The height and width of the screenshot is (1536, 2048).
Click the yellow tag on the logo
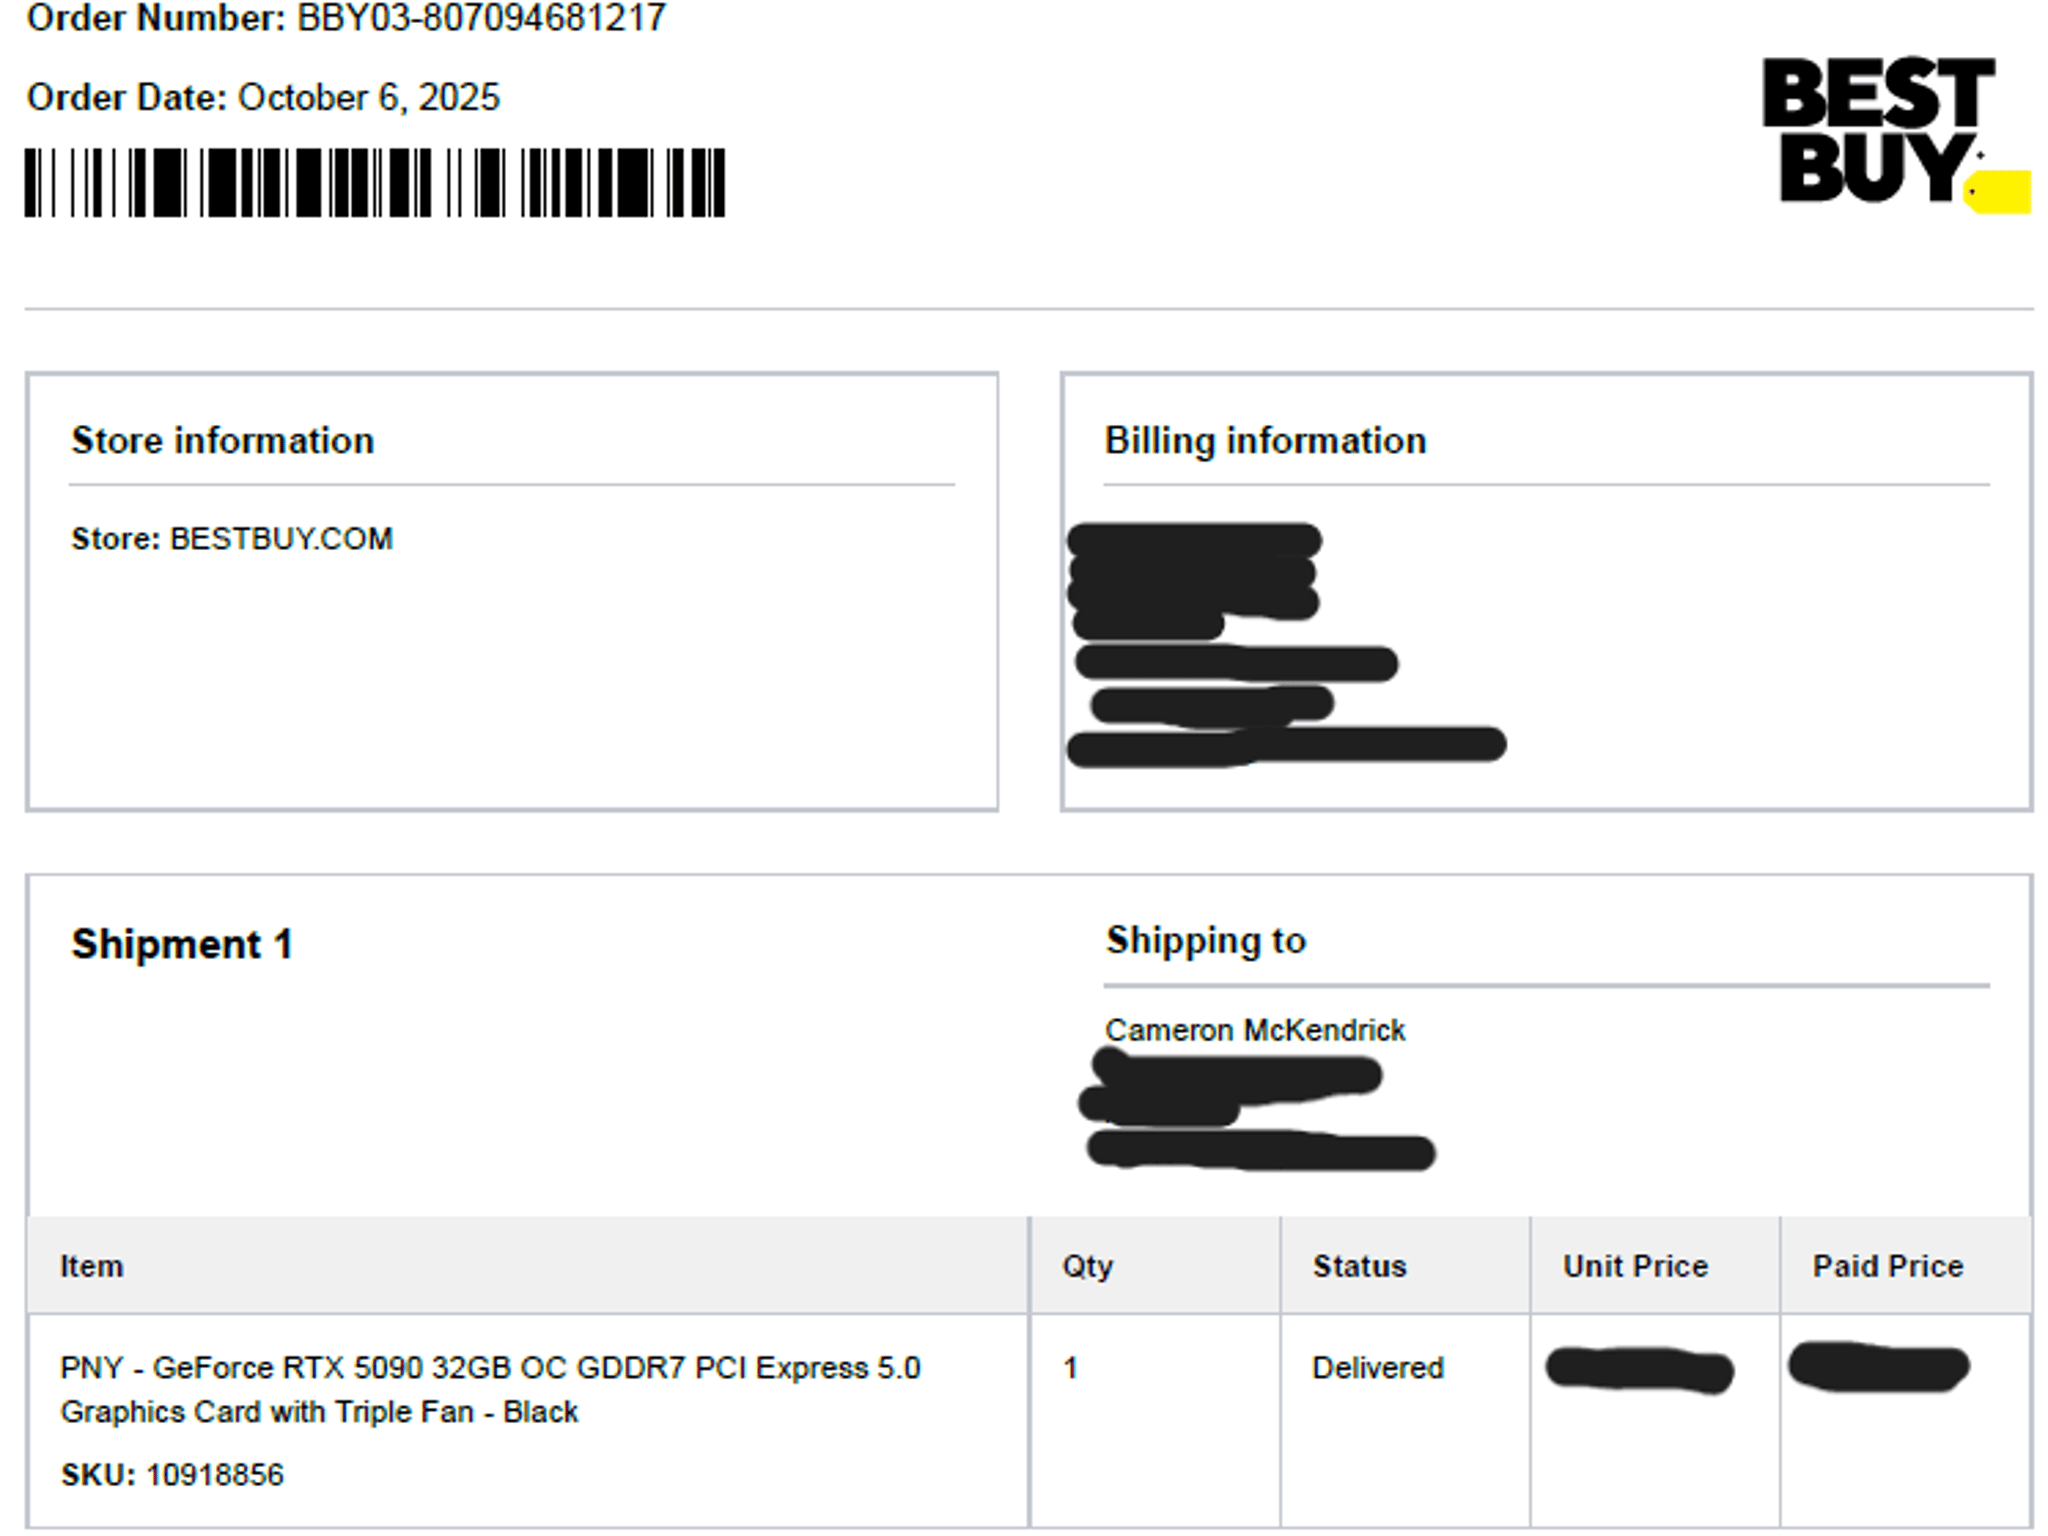point(1998,192)
